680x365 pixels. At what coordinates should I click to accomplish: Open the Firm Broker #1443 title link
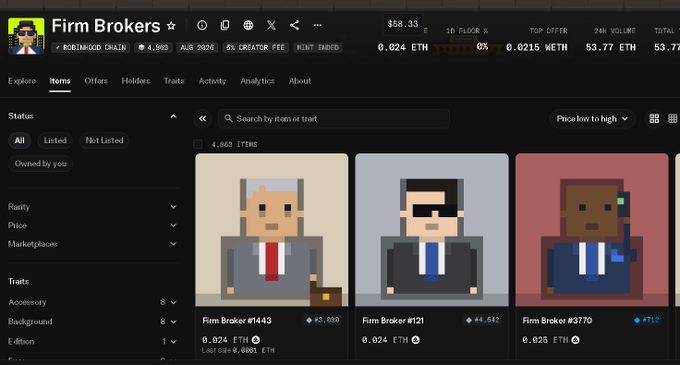pyautogui.click(x=237, y=321)
